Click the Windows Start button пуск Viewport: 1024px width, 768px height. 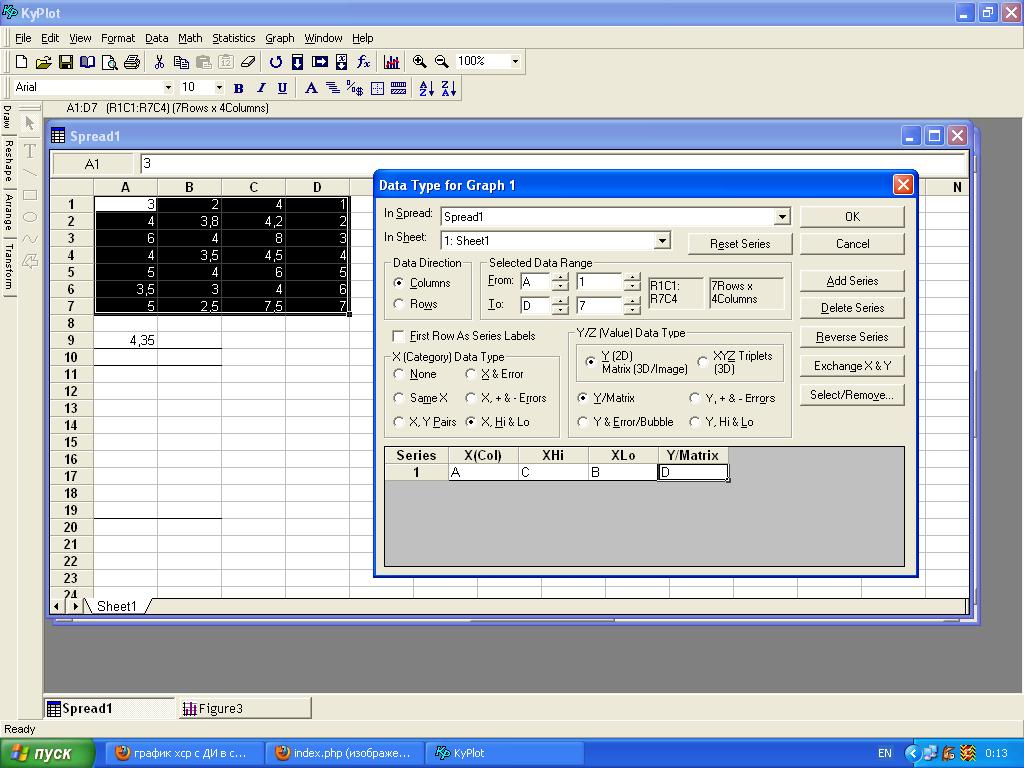(x=48, y=753)
